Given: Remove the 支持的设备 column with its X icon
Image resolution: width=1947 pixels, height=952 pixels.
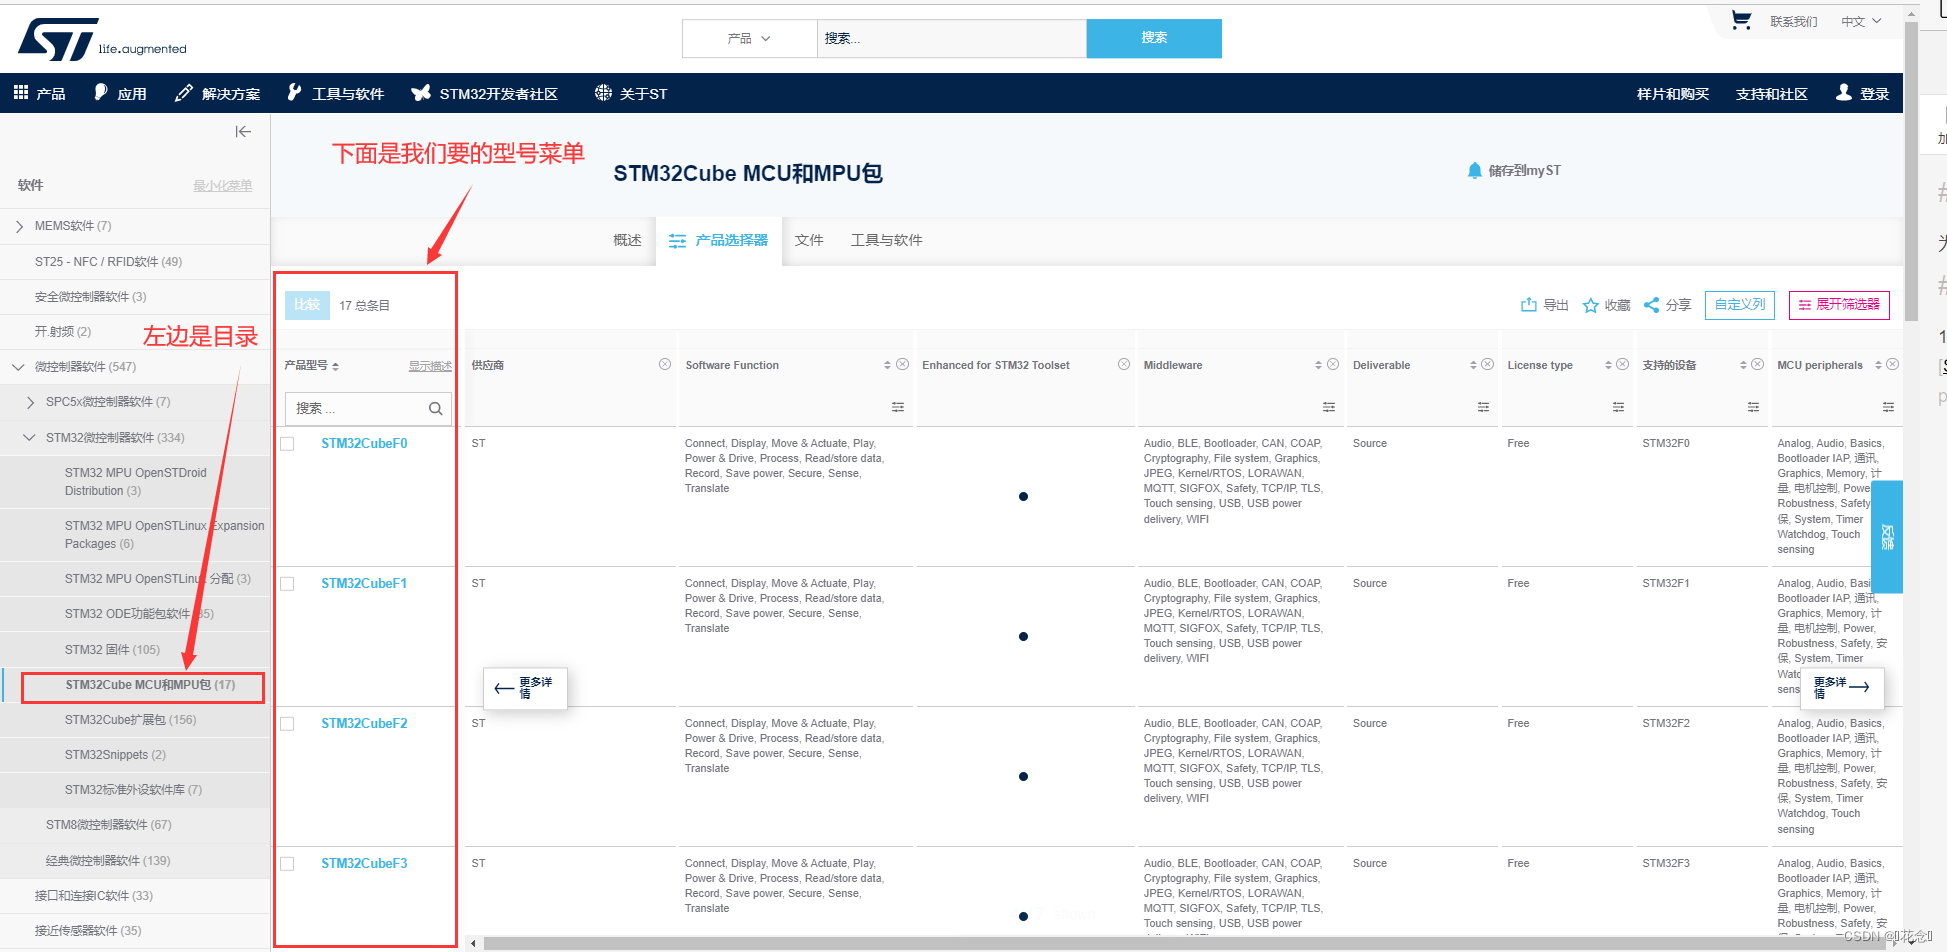Looking at the screenshot, I should tap(1758, 364).
